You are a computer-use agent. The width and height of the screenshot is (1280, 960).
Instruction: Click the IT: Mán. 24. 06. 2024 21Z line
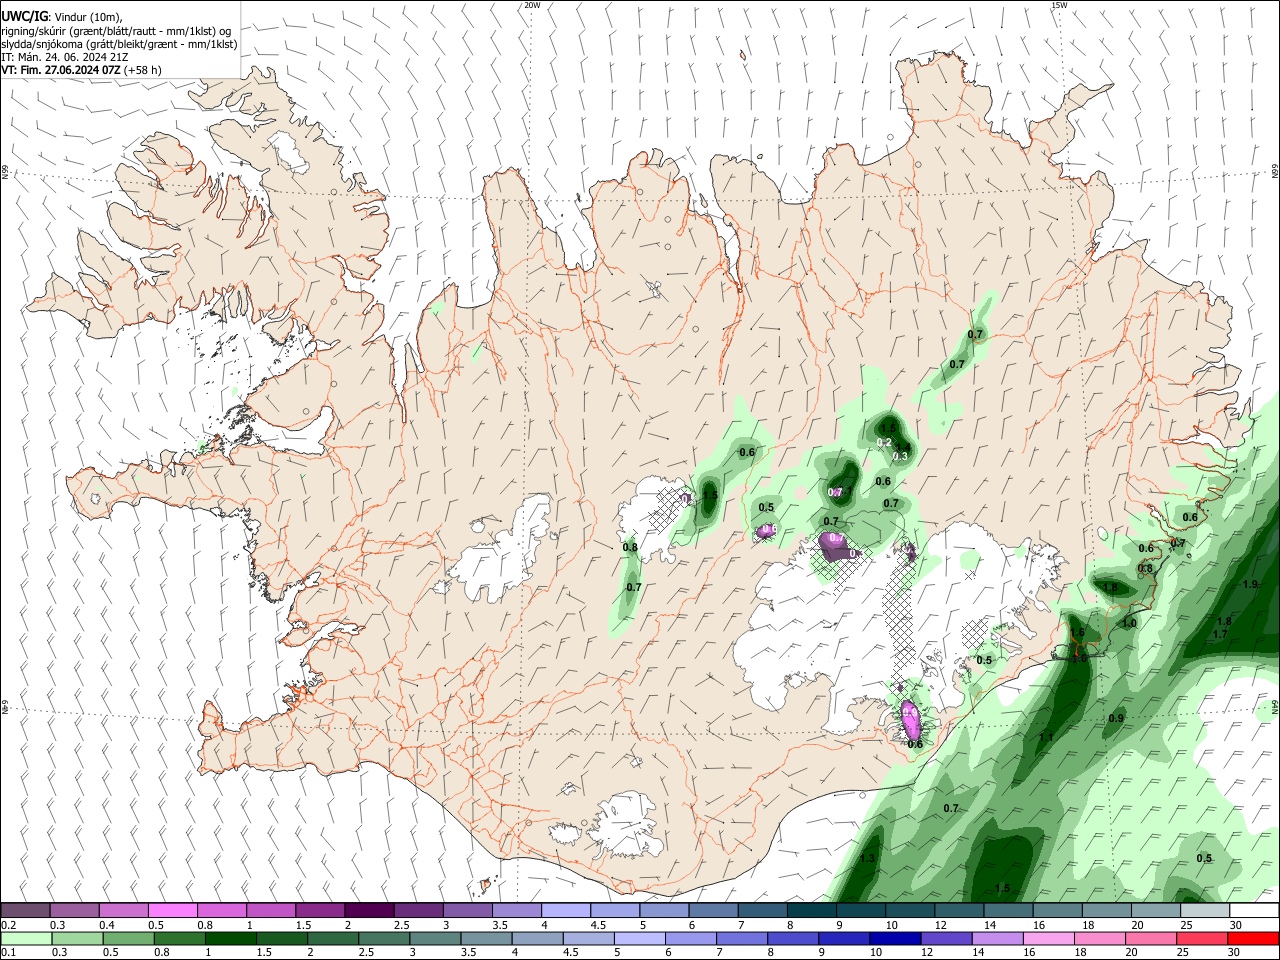point(64,57)
